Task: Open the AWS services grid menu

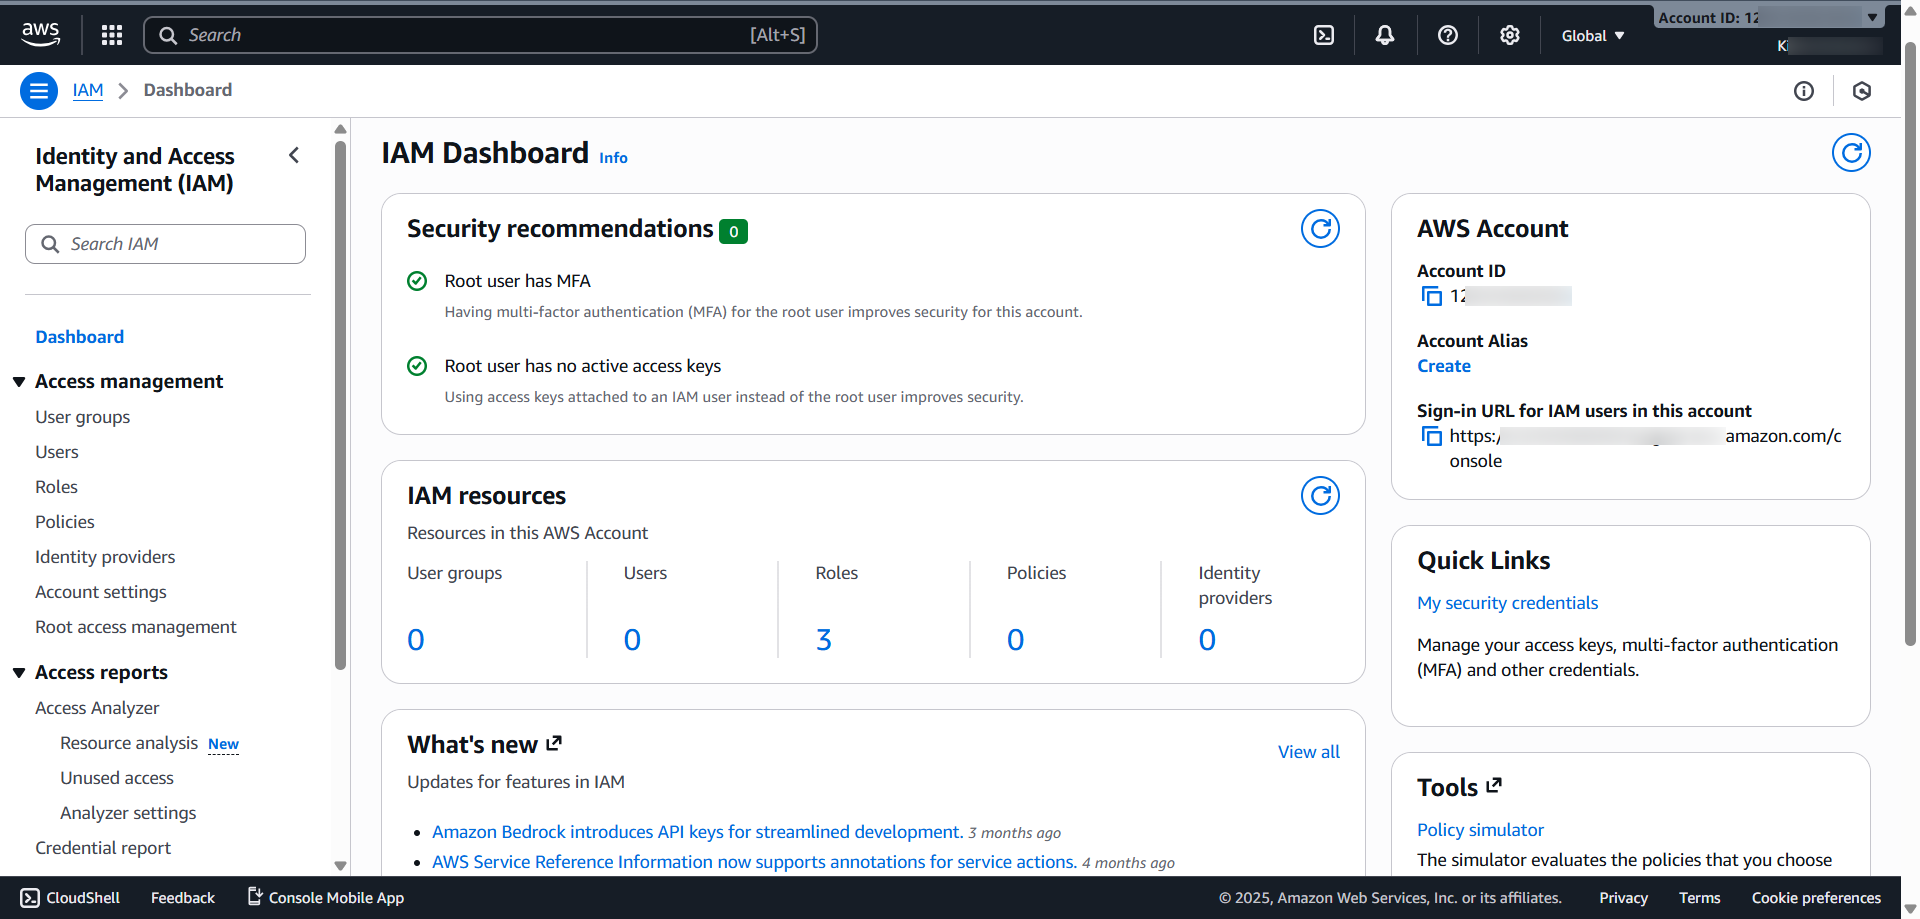Action: coord(112,35)
